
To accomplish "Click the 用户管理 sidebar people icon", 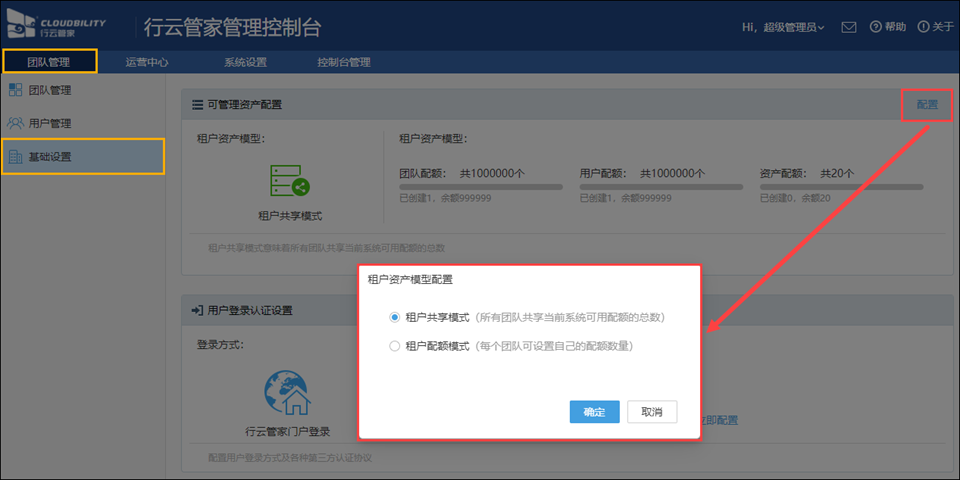I will pos(15,123).
